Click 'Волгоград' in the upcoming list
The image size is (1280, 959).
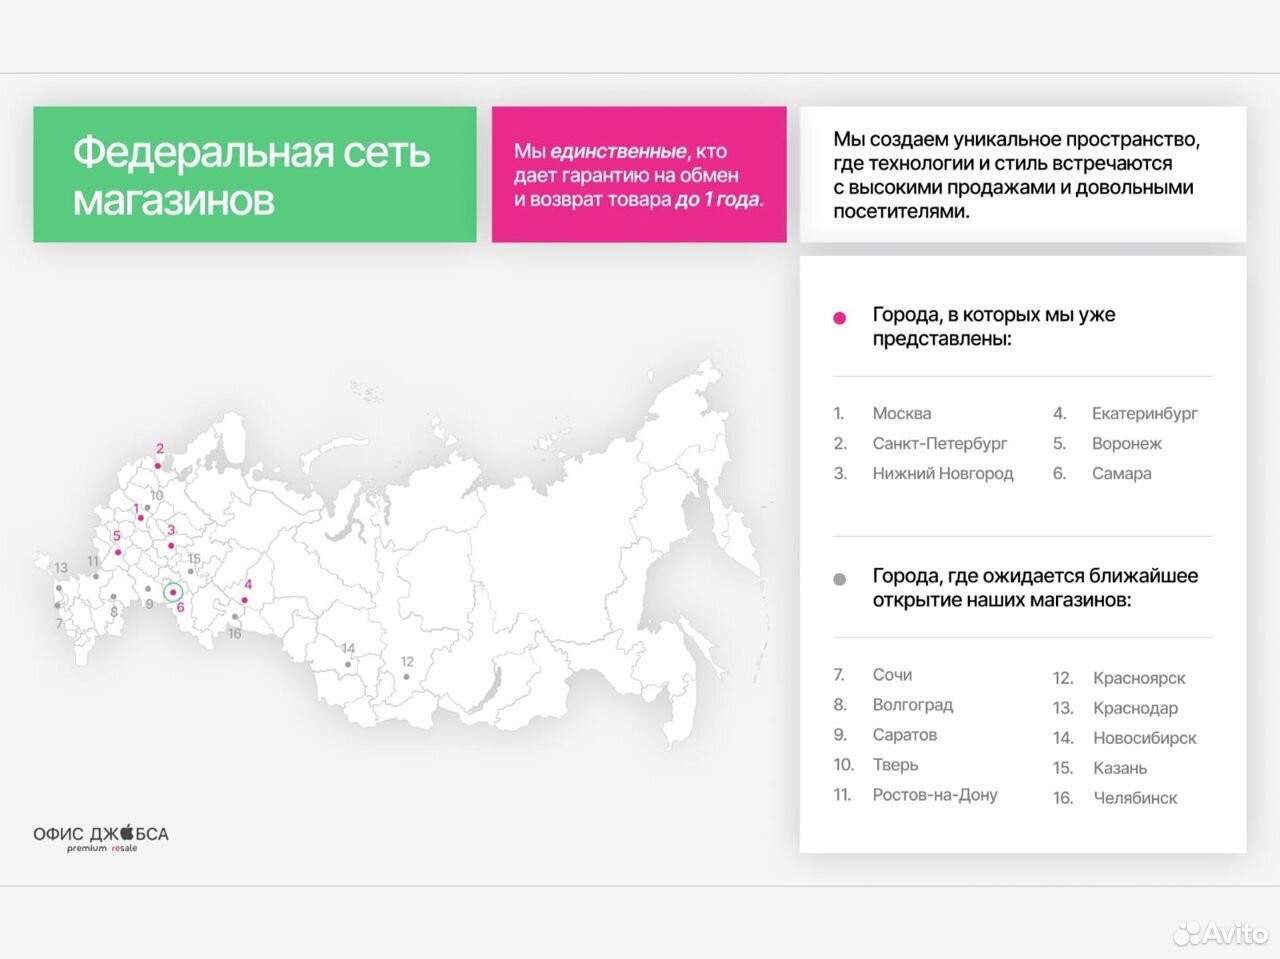point(913,705)
